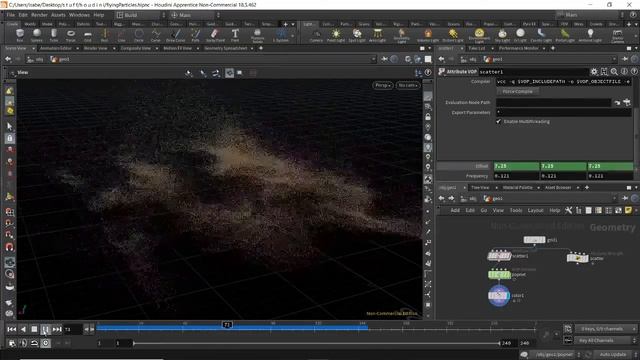Screen dimensions: 640x360
Task: Add a Caustic Light from the shelf
Action: (x=541, y=35)
